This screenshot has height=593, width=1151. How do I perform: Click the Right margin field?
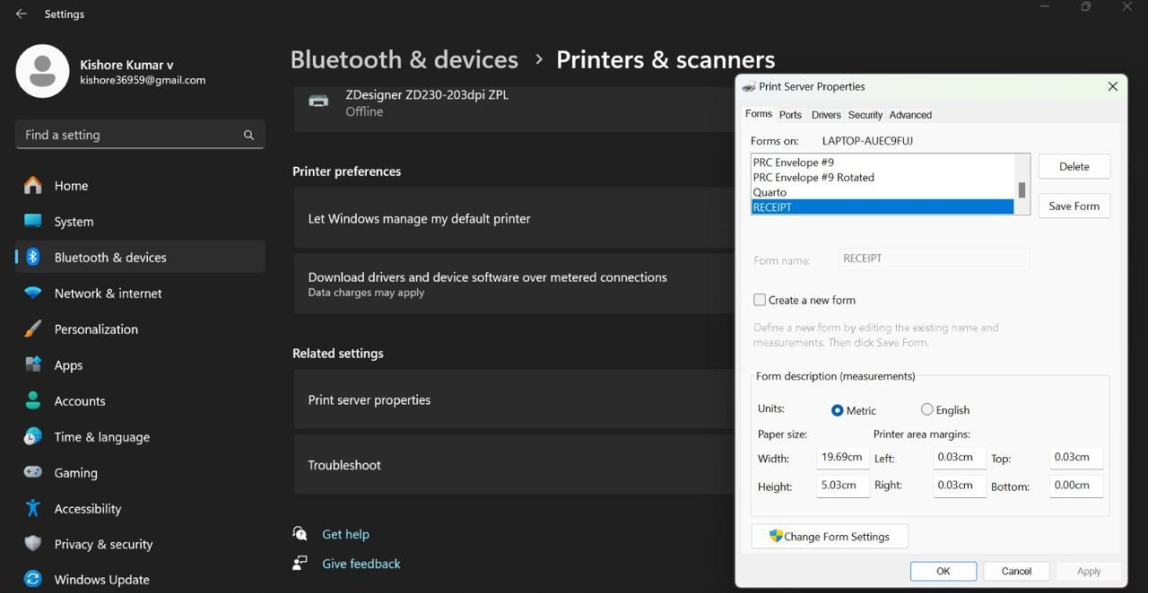959,485
